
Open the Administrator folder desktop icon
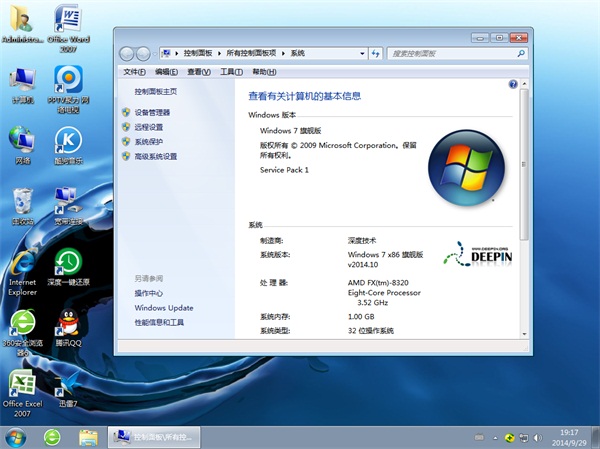22,24
